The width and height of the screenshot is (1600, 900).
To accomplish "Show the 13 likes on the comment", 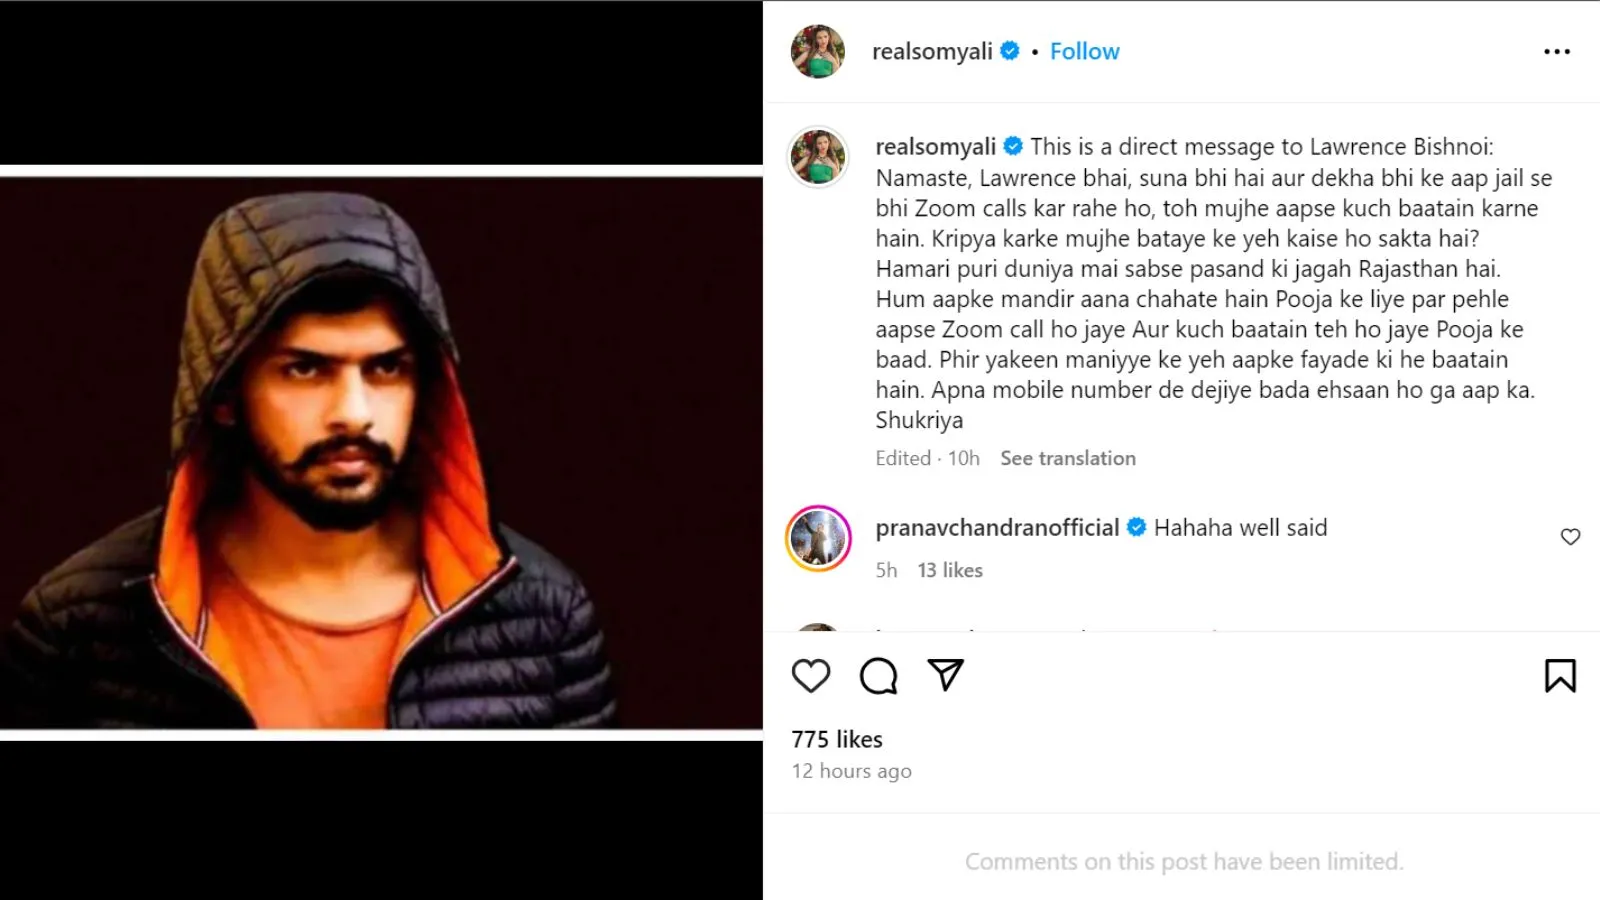I will [x=950, y=570].
